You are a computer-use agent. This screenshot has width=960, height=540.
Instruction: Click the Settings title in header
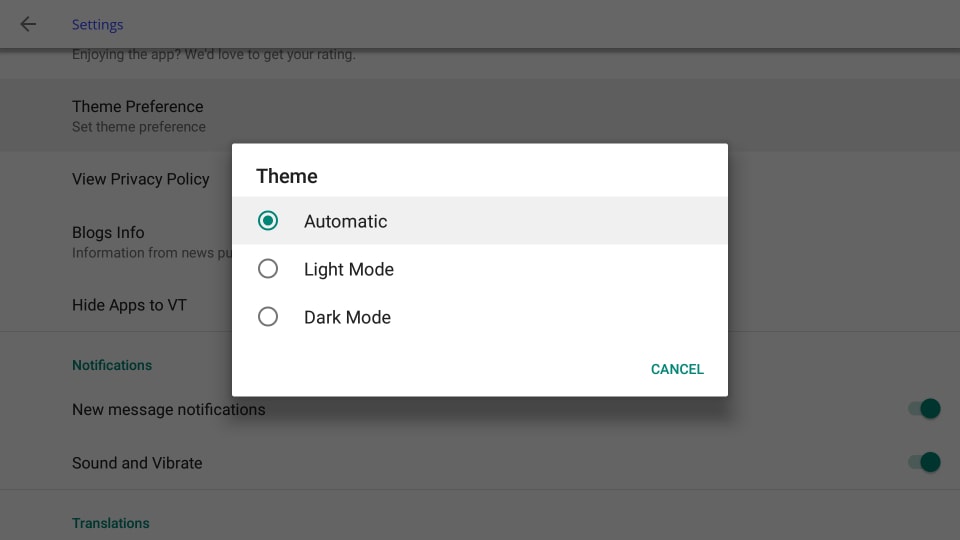[97, 24]
